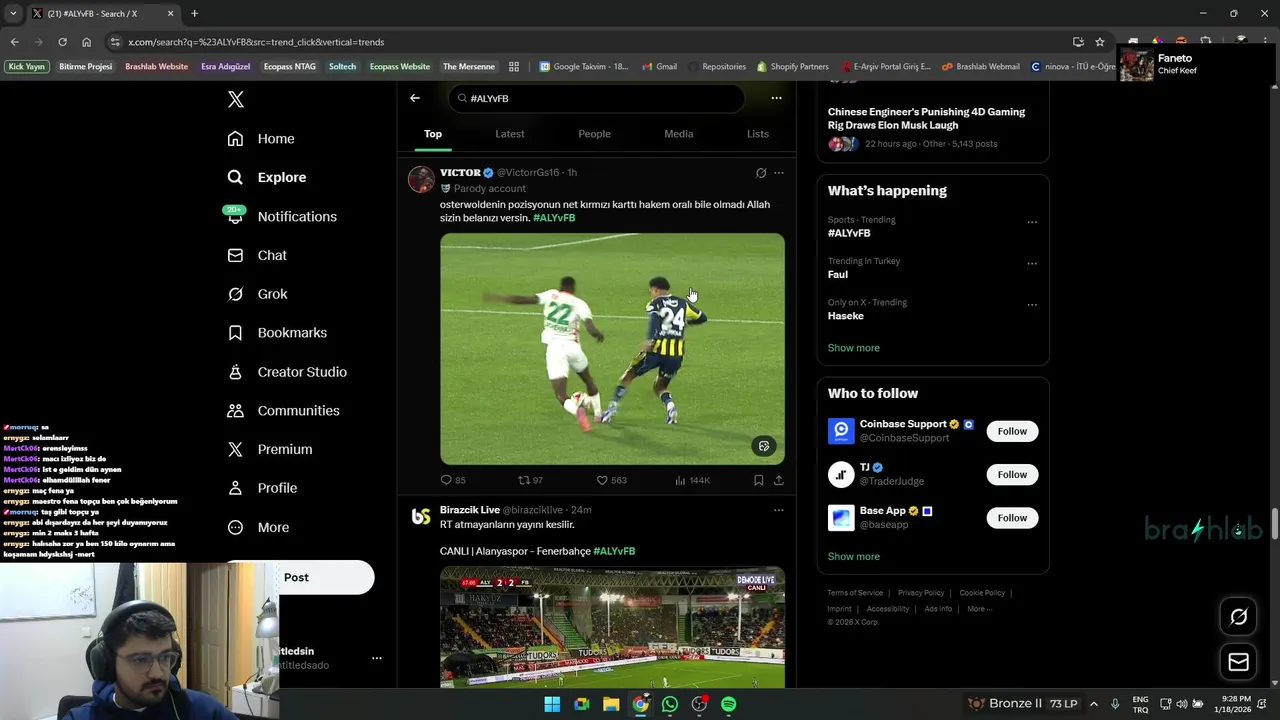
Task: Reply to VICTOR's post (85 replies)
Action: [x=453, y=480]
